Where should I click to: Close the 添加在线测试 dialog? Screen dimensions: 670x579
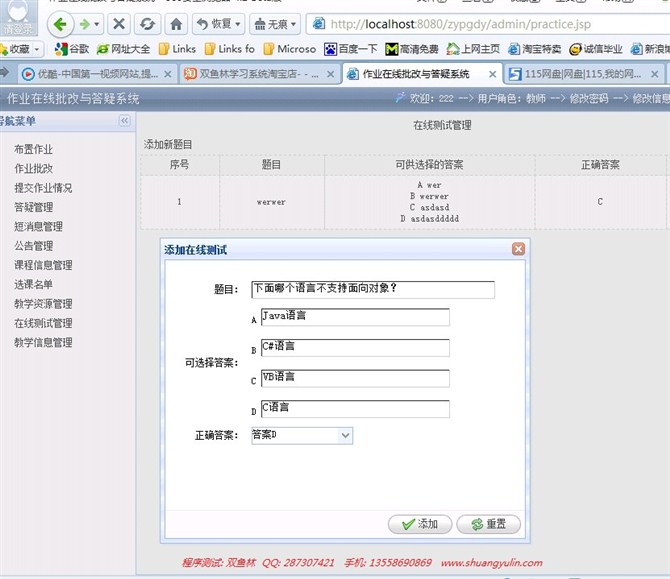pyautogui.click(x=518, y=249)
